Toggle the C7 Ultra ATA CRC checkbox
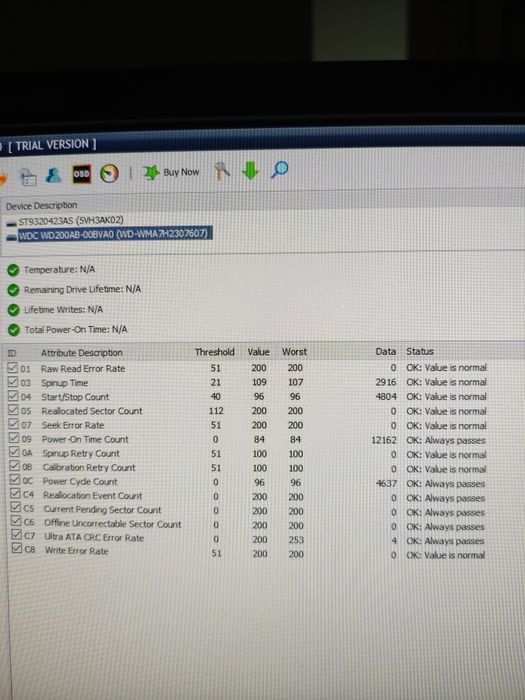 pyautogui.click(x=17, y=536)
